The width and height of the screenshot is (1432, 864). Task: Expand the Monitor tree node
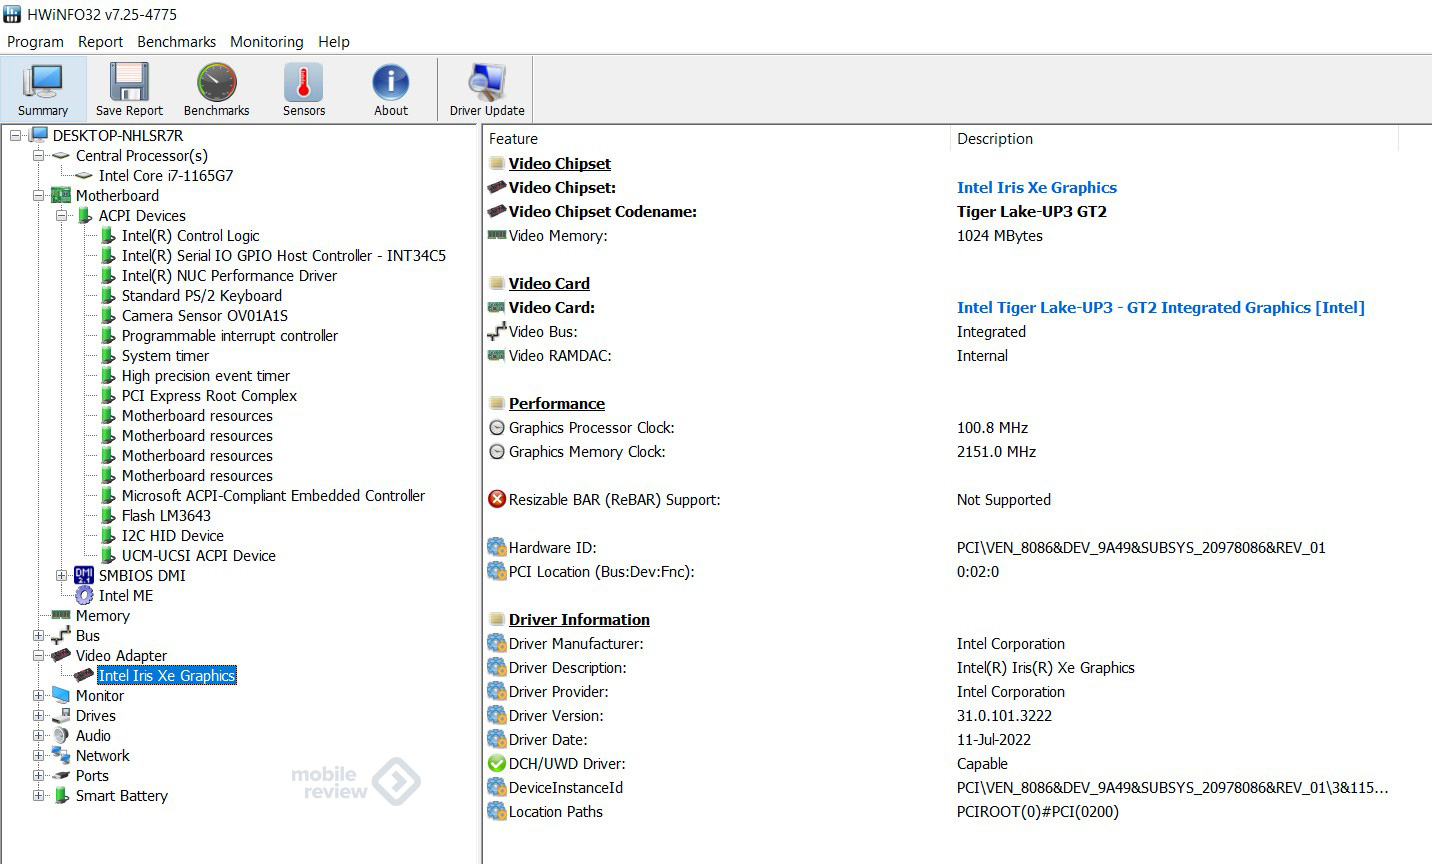39,695
